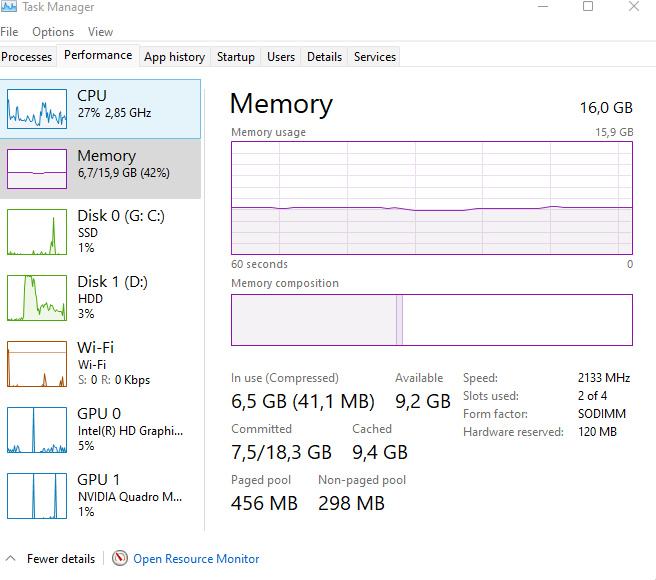Open the File menu
The image size is (656, 580).
click(10, 32)
